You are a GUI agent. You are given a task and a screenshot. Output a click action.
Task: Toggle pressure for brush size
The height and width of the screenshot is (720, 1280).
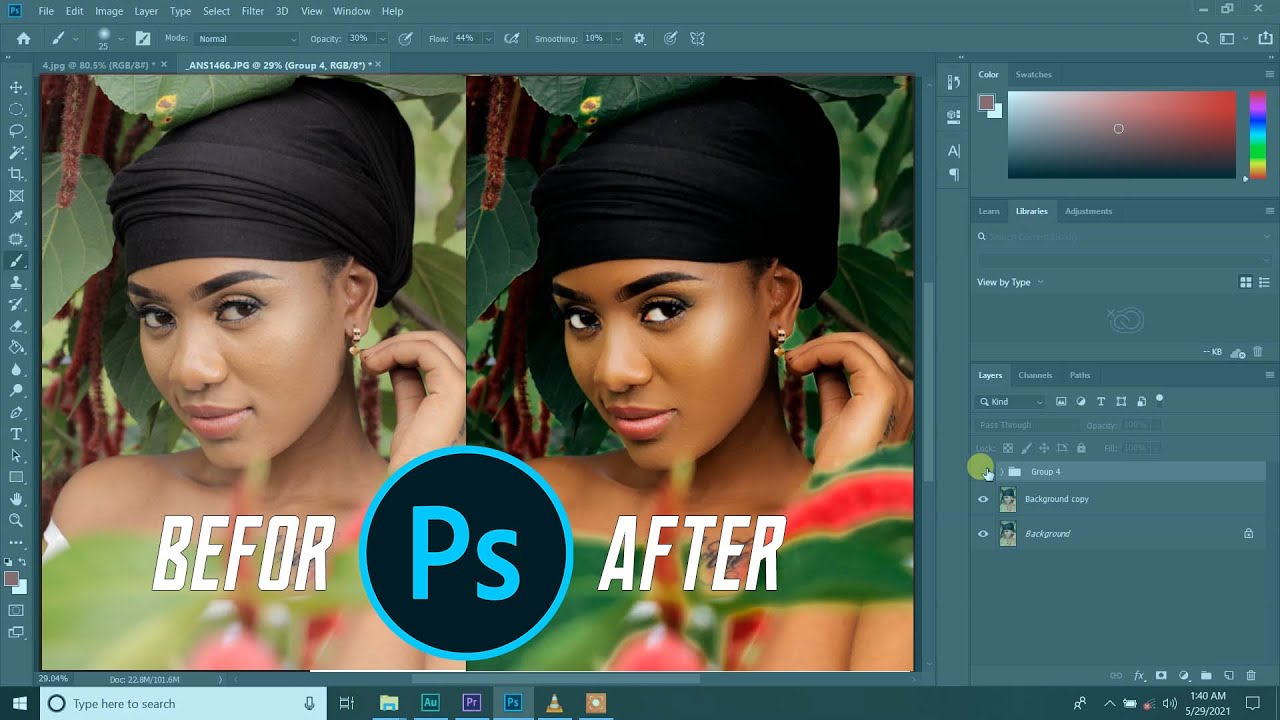click(670, 38)
